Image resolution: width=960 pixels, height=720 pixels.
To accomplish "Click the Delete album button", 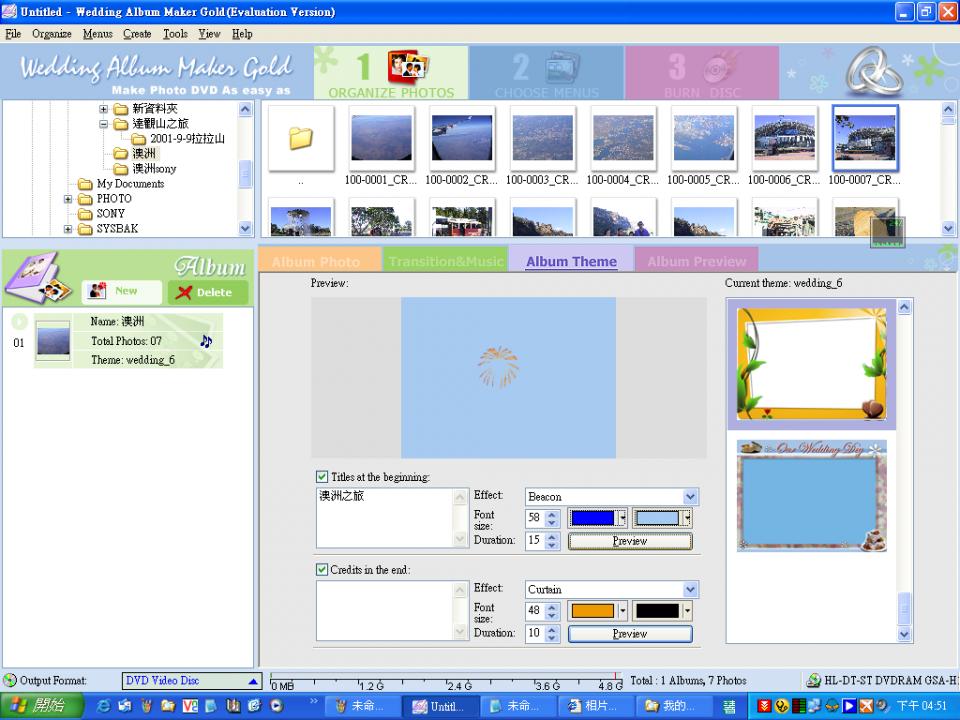I will coord(208,292).
